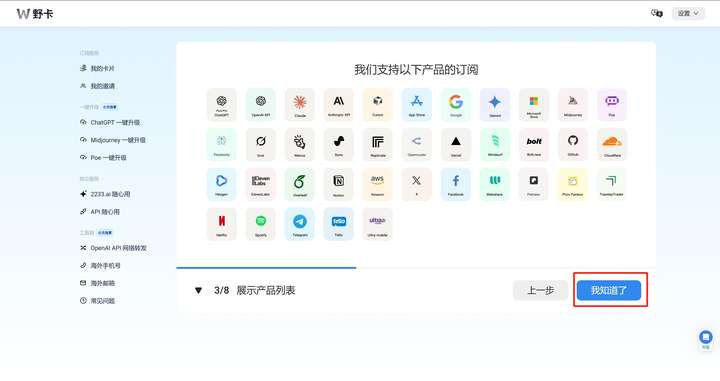Open the language switcher icon

[657, 13]
